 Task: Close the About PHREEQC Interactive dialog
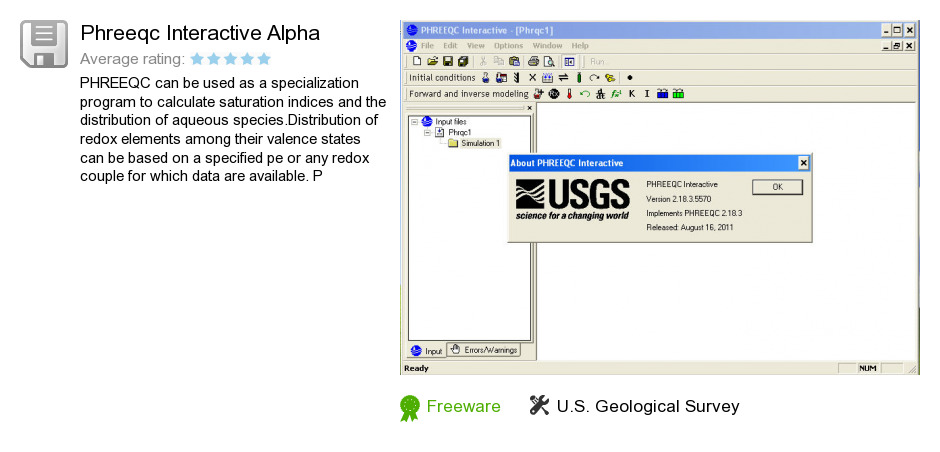click(x=803, y=162)
